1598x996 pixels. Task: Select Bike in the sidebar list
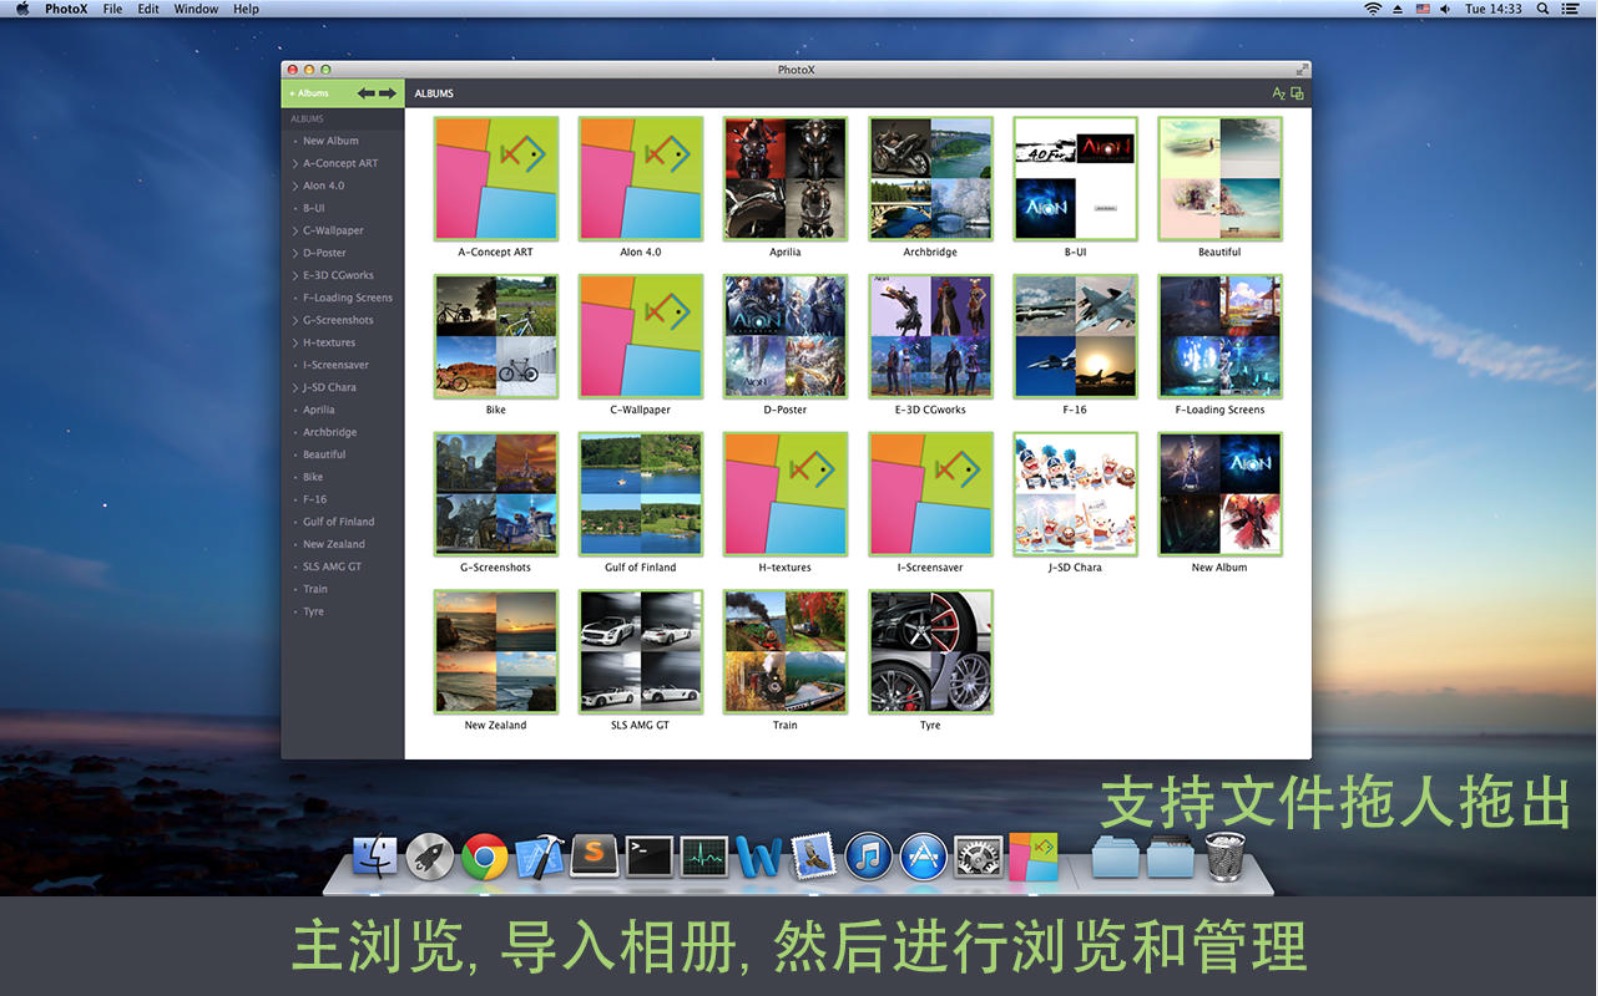pos(313,477)
